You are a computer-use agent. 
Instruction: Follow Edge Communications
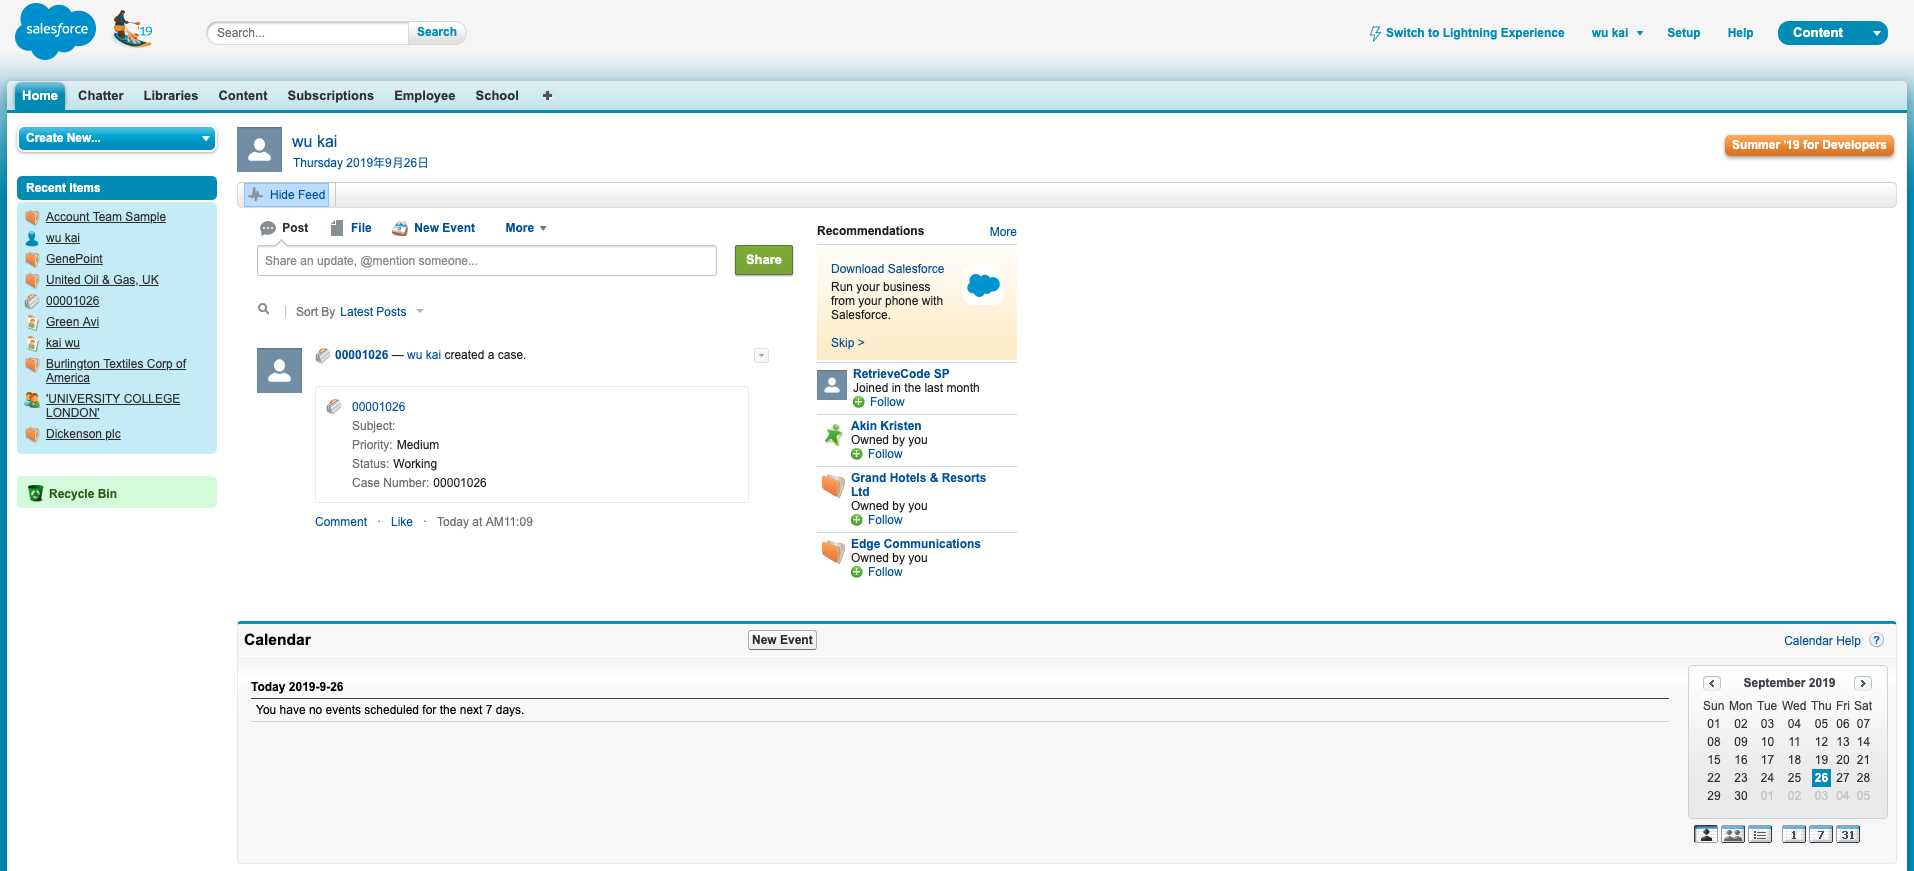click(877, 572)
